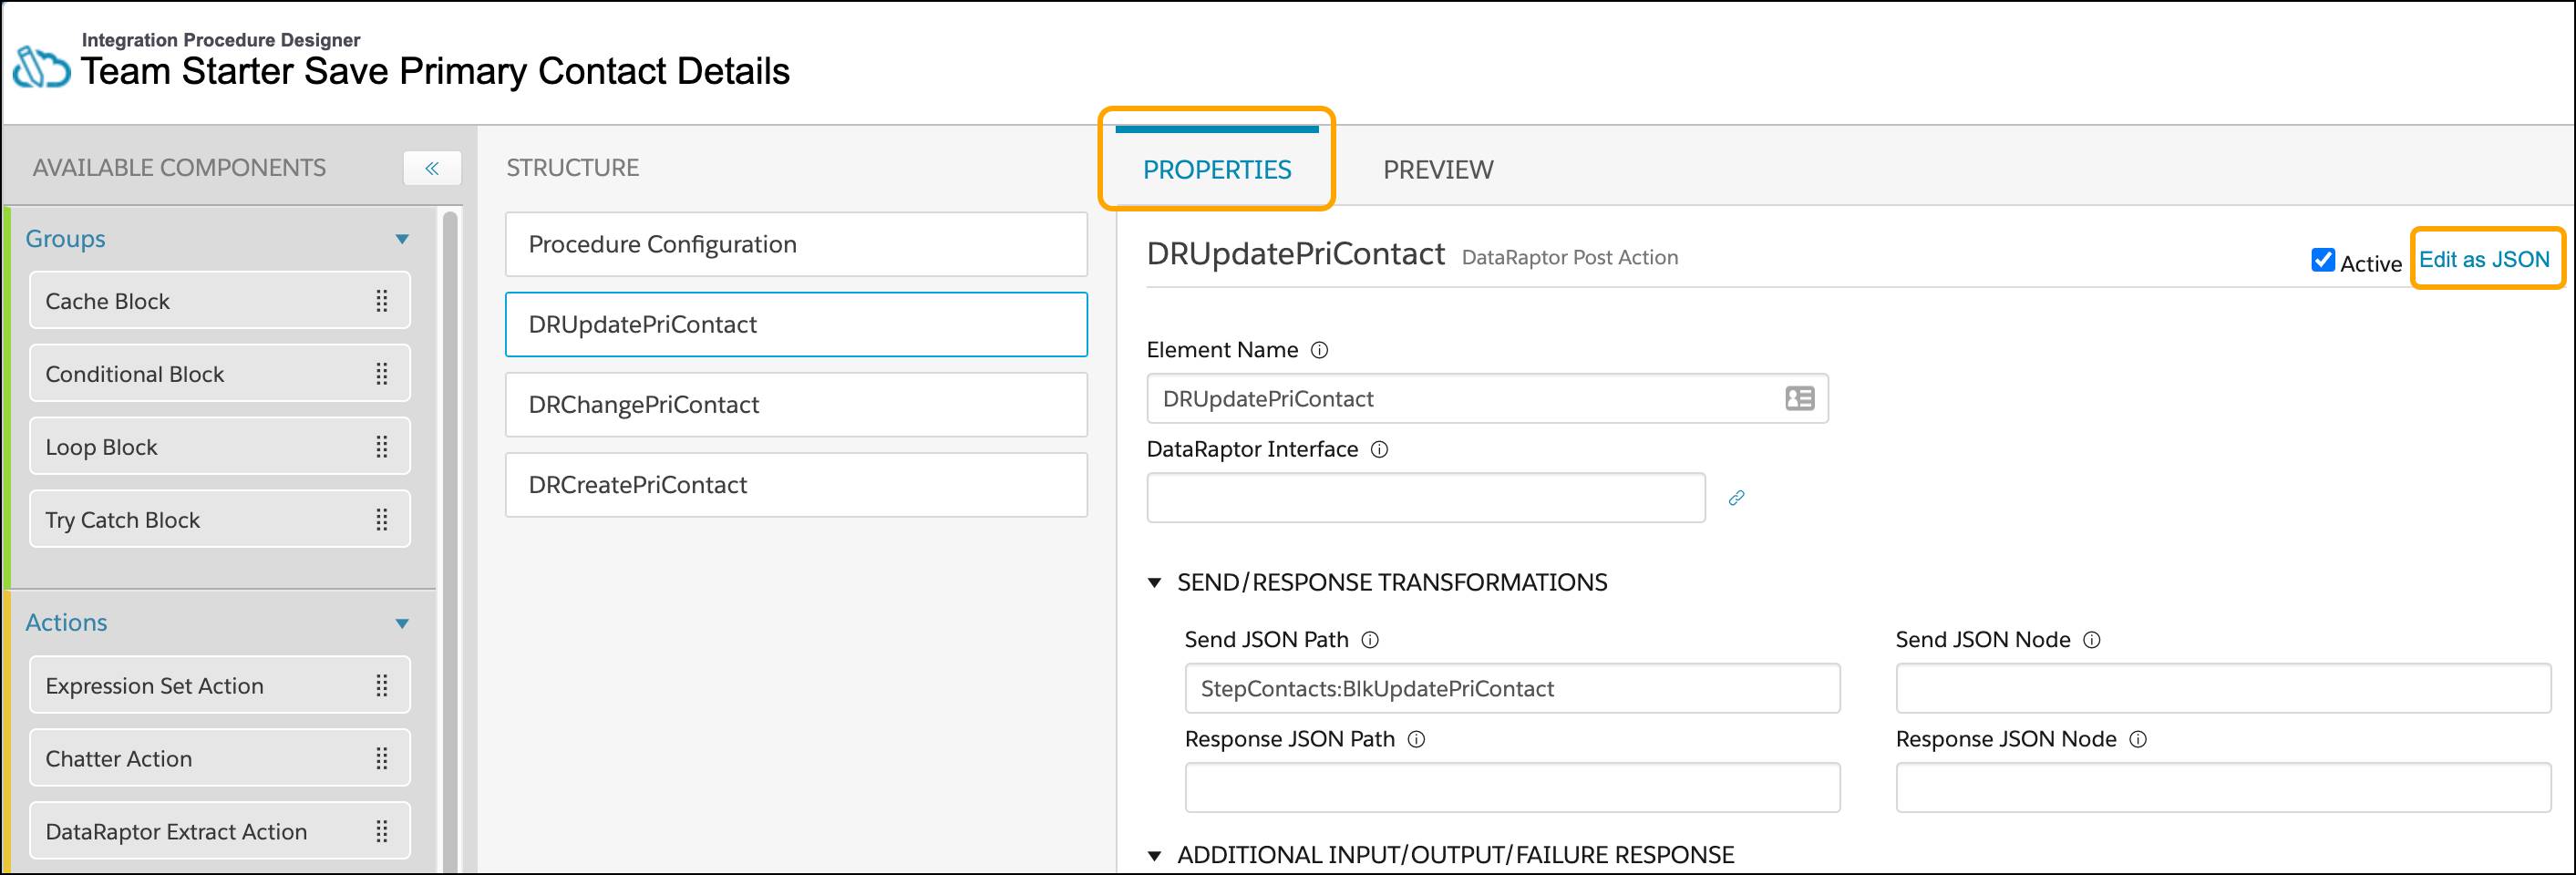Viewport: 2576px width, 875px height.
Task: Click the Chatter Action component
Action: [220, 759]
